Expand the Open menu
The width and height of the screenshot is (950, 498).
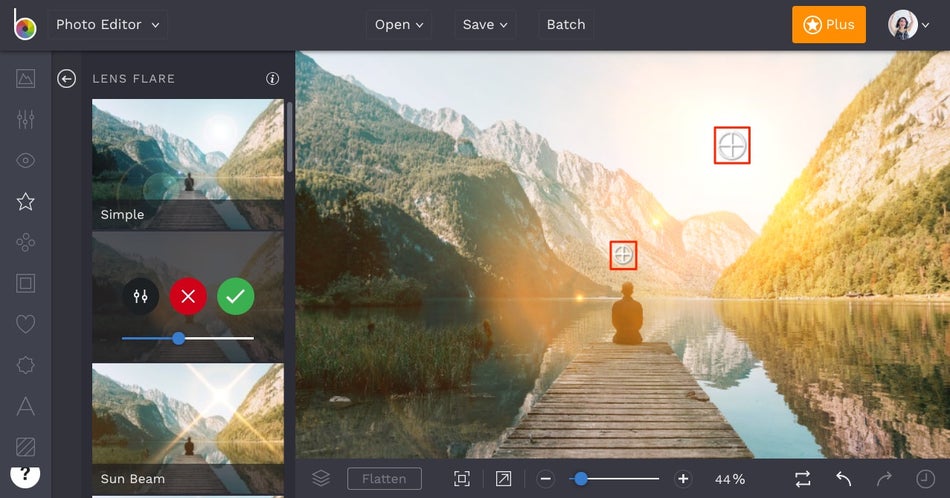coord(398,25)
